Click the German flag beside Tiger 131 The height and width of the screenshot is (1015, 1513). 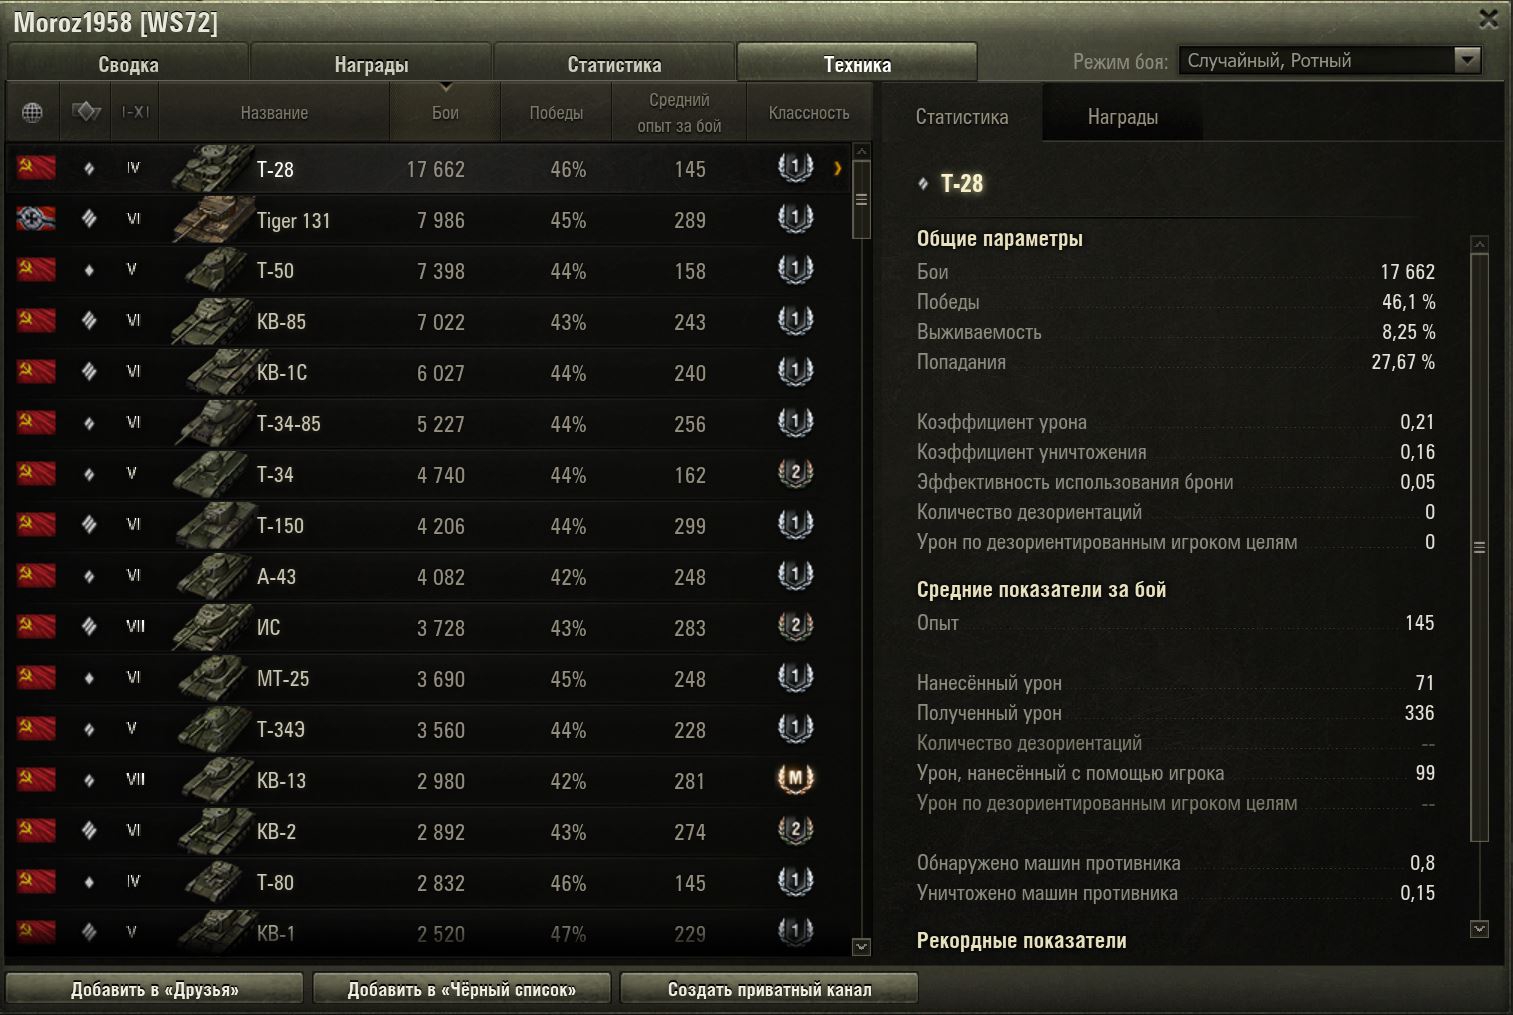36,218
